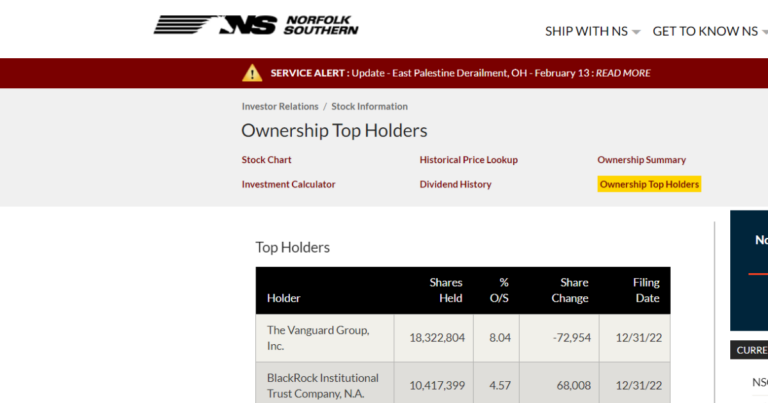Click the Norfolk Southern logo

coord(256,25)
